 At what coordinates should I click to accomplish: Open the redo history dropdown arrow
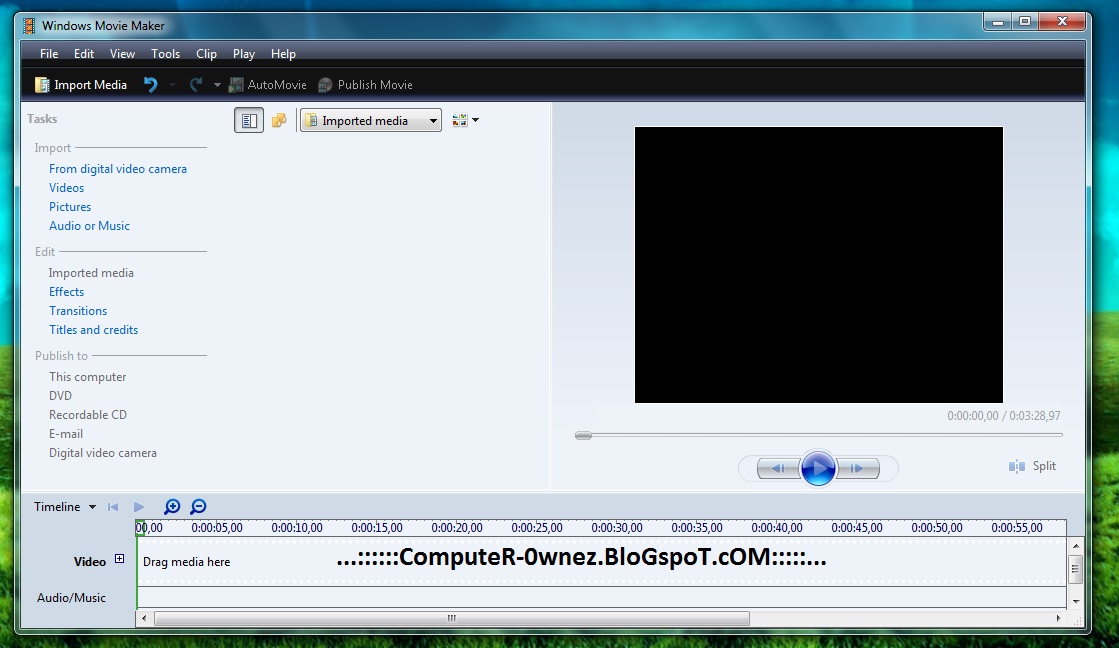click(x=217, y=85)
